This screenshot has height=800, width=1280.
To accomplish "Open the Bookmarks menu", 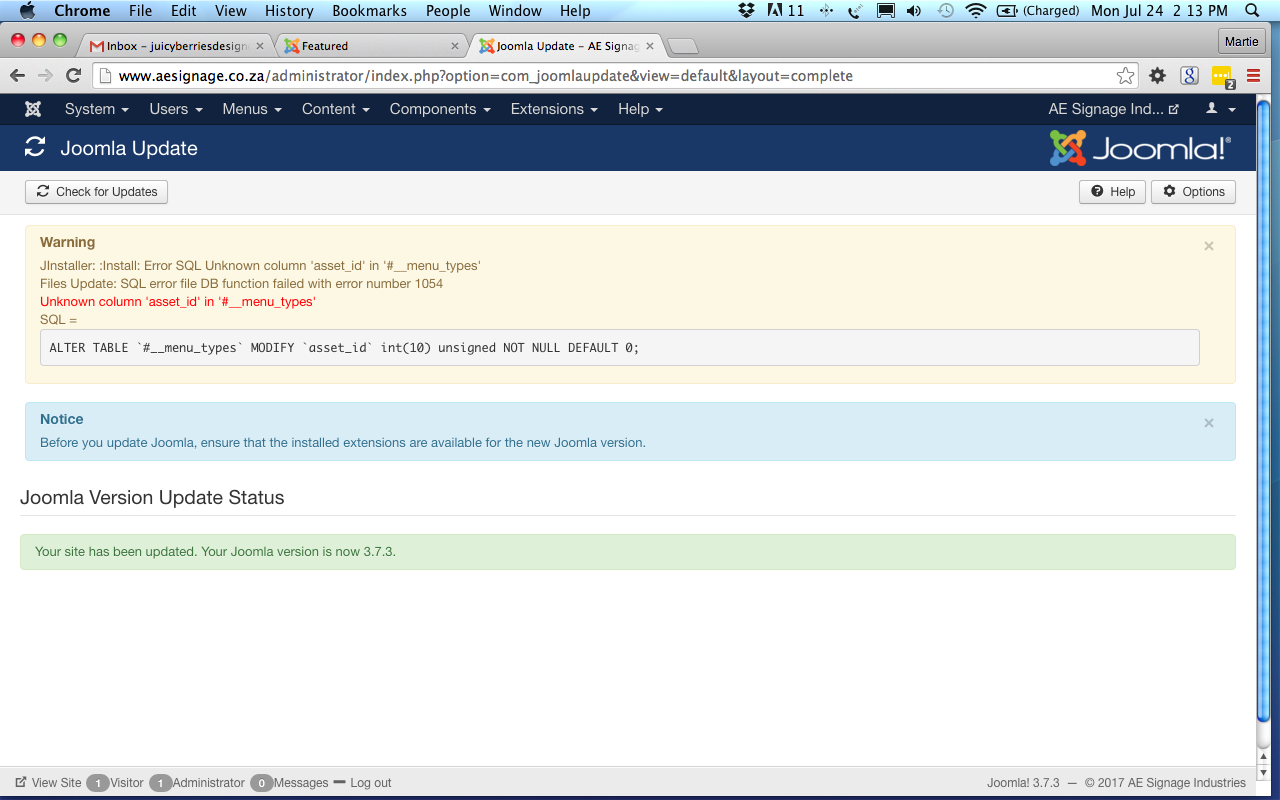I will (369, 11).
